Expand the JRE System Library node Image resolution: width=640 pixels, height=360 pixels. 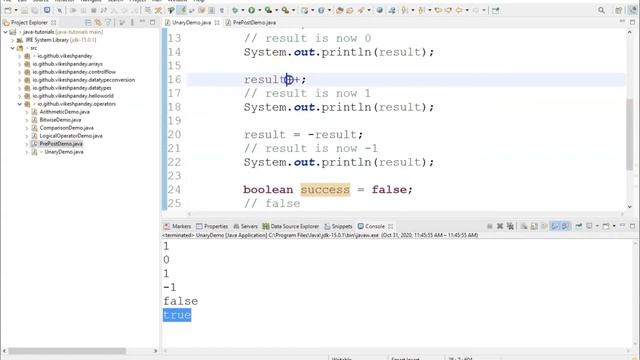tap(13, 40)
